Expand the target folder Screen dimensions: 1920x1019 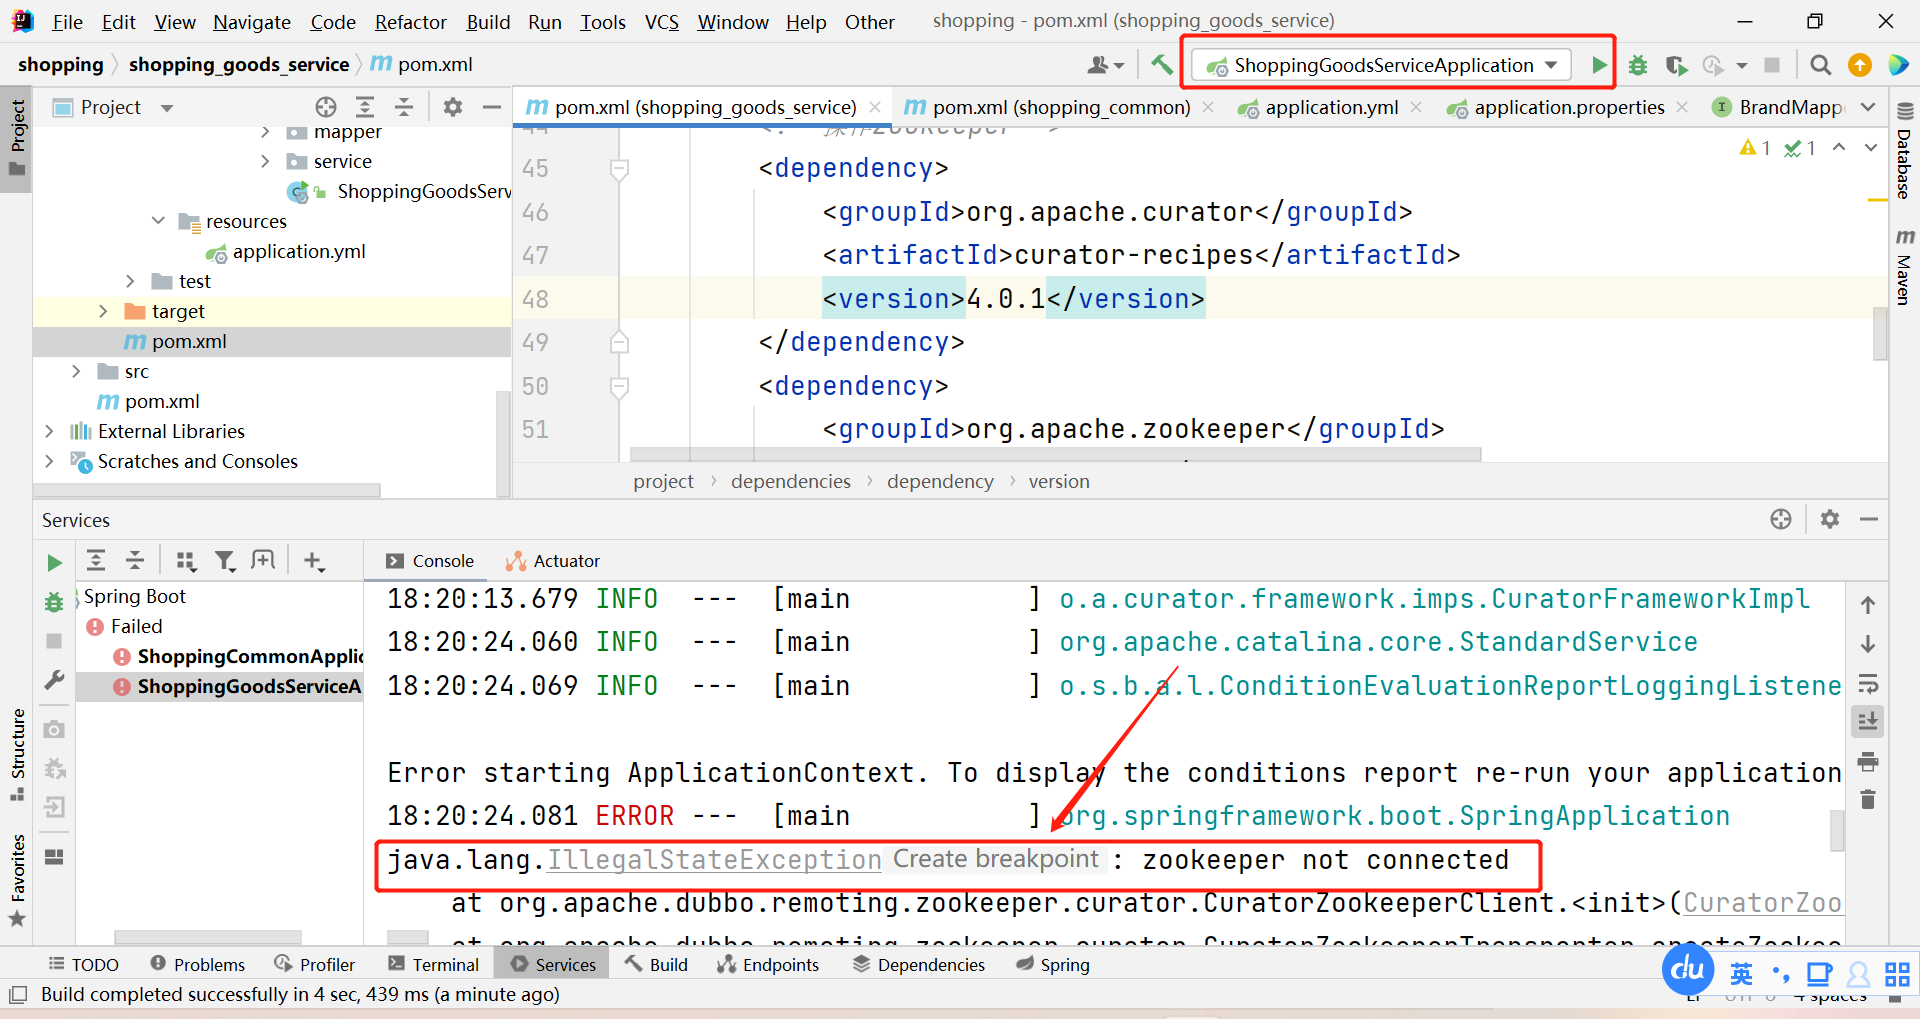tap(103, 311)
